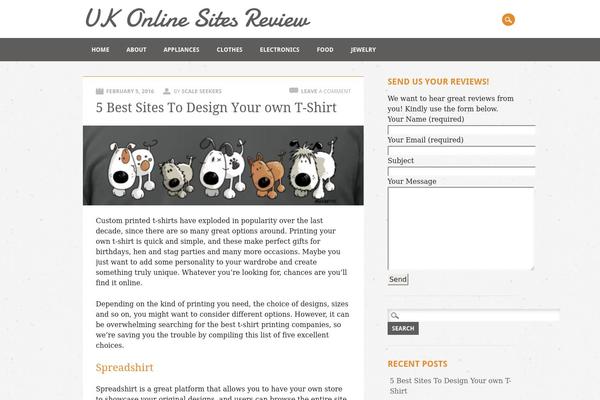Viewport: 600px width, 400px height.
Task: Open the Home menu item
Action: [x=100, y=50]
